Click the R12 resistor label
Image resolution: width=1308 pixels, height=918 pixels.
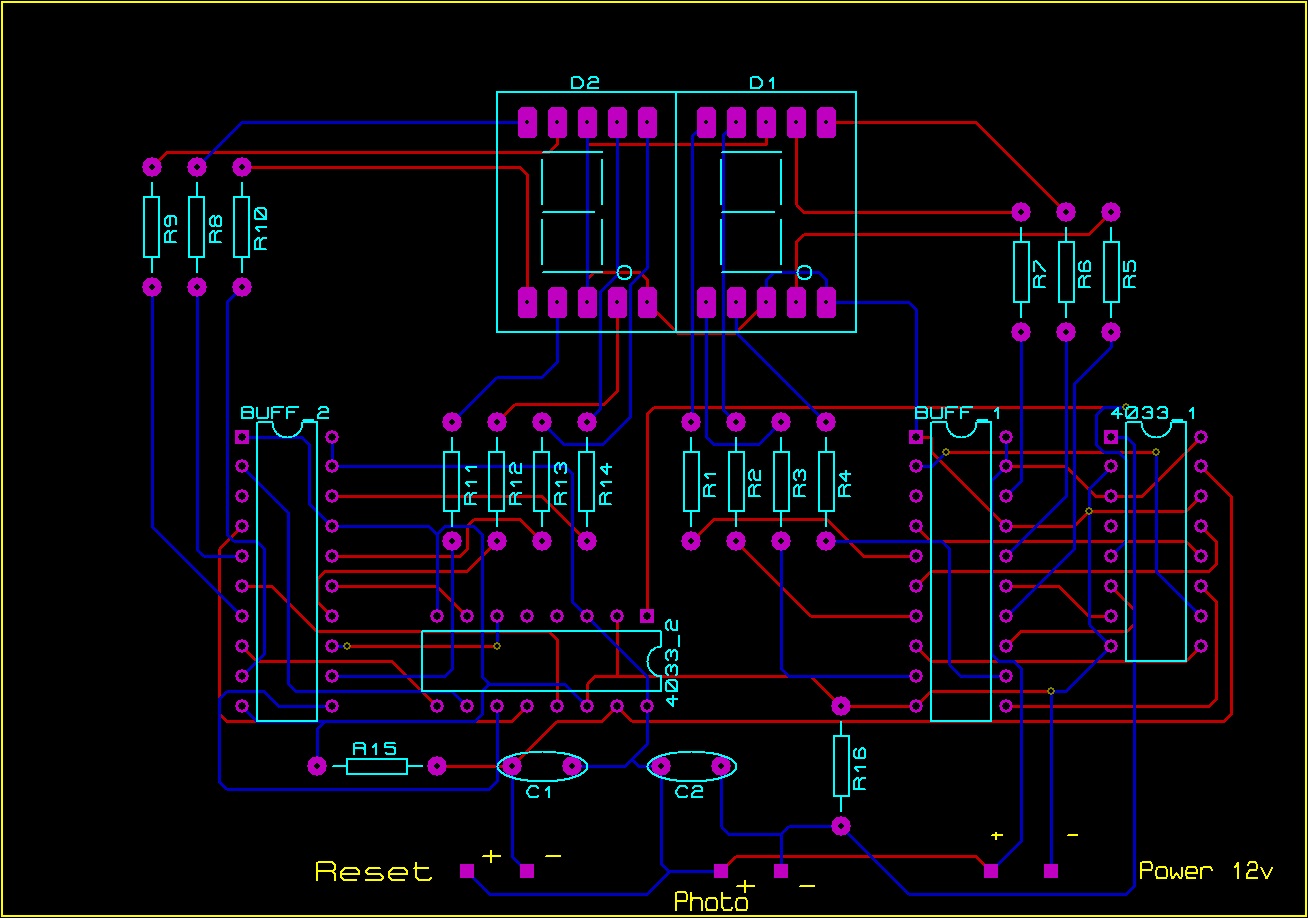point(515,484)
